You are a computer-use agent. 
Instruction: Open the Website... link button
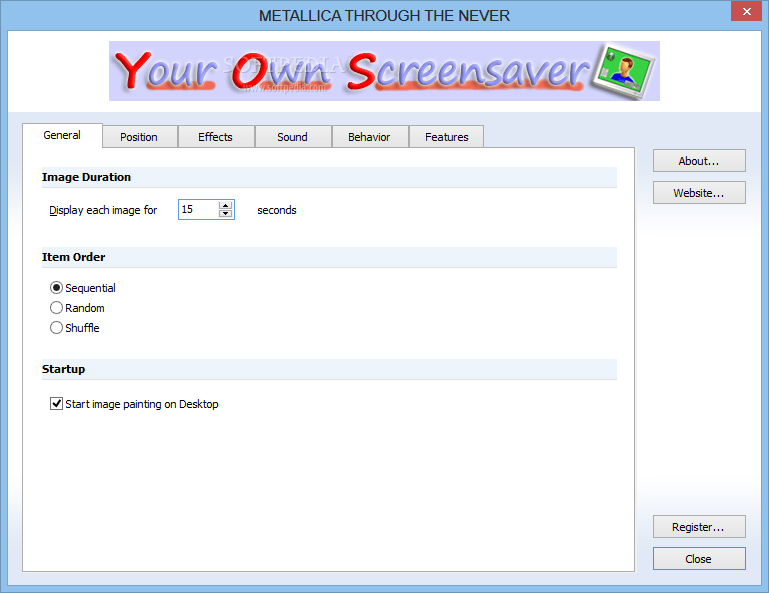(699, 193)
